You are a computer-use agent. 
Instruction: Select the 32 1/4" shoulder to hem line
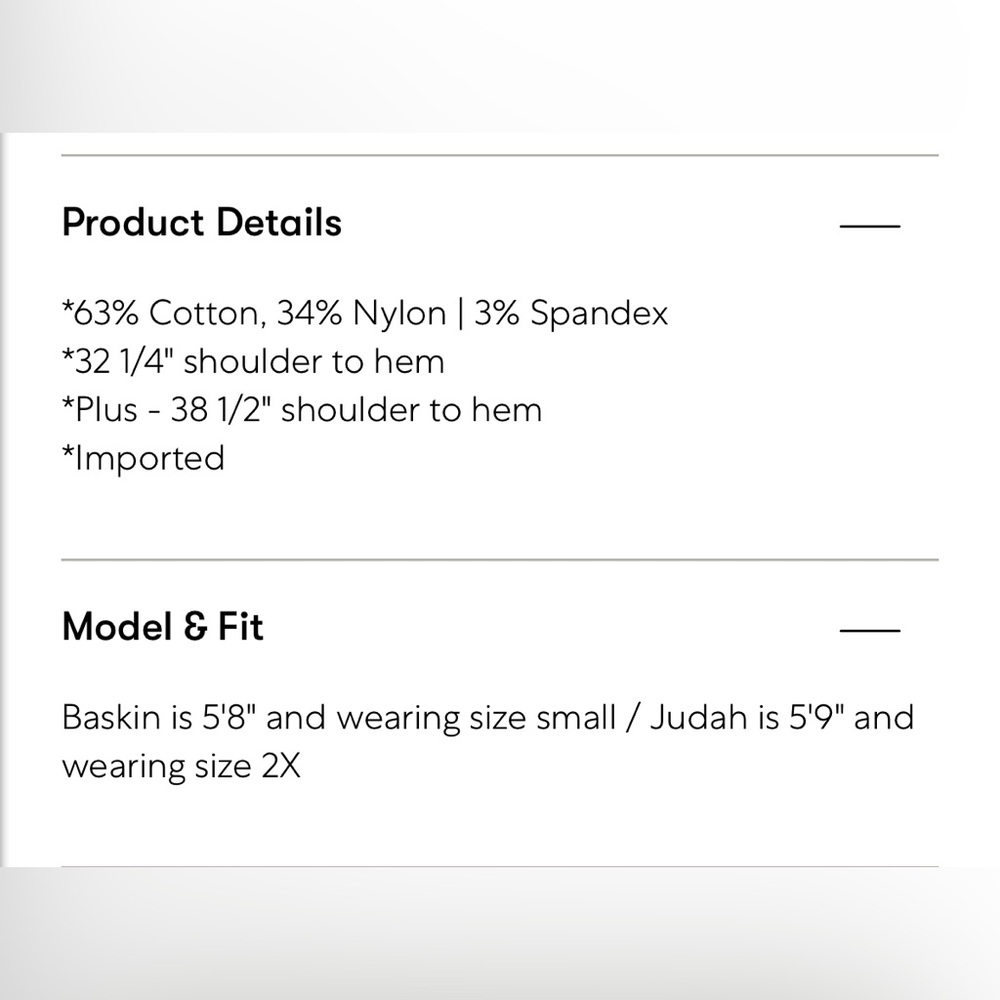(253, 362)
